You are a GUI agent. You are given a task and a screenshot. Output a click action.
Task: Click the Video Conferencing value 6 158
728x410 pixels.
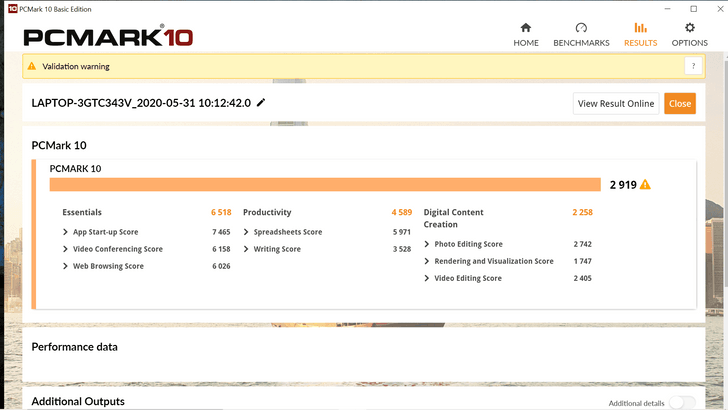tap(221, 249)
